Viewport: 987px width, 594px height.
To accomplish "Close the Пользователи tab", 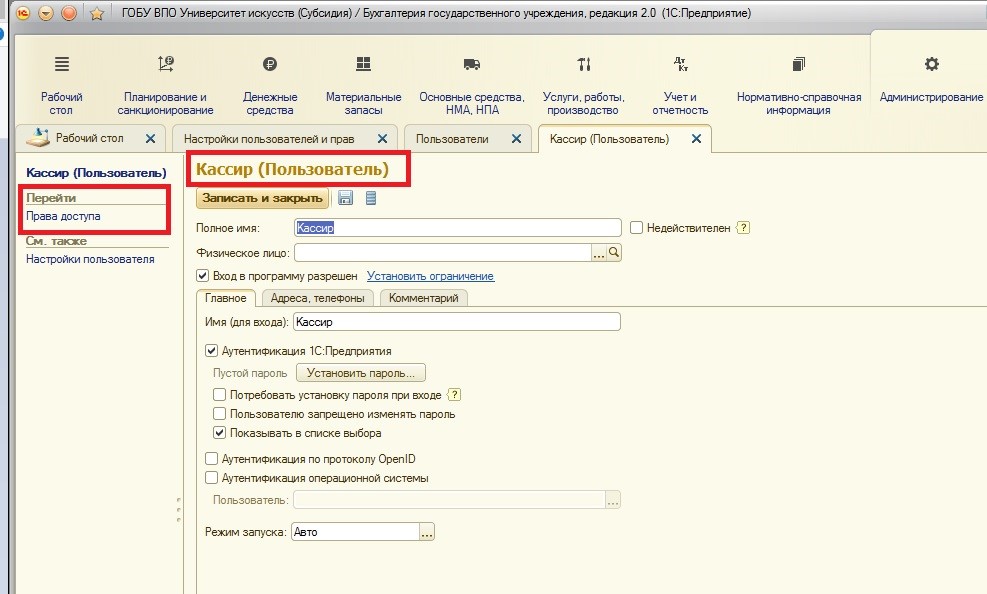I will pos(516,138).
